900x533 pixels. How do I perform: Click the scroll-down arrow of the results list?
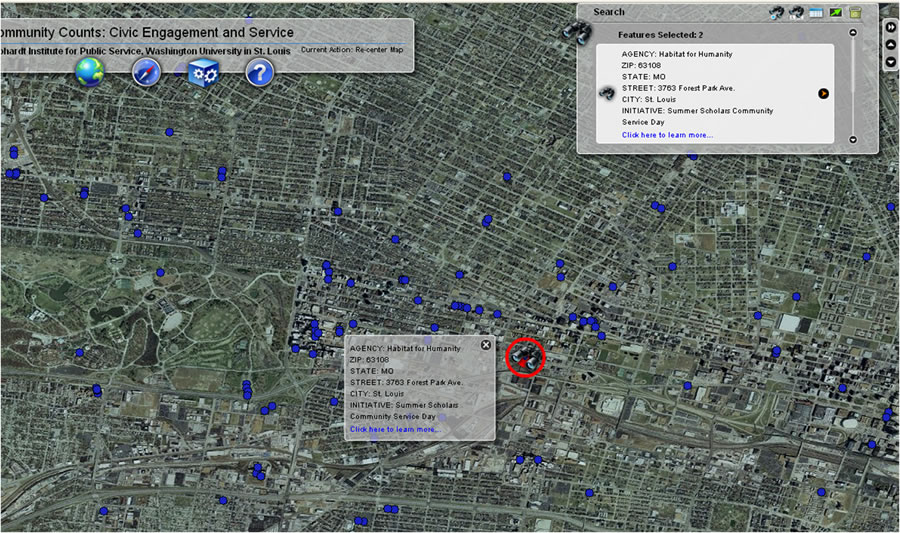pos(853,139)
